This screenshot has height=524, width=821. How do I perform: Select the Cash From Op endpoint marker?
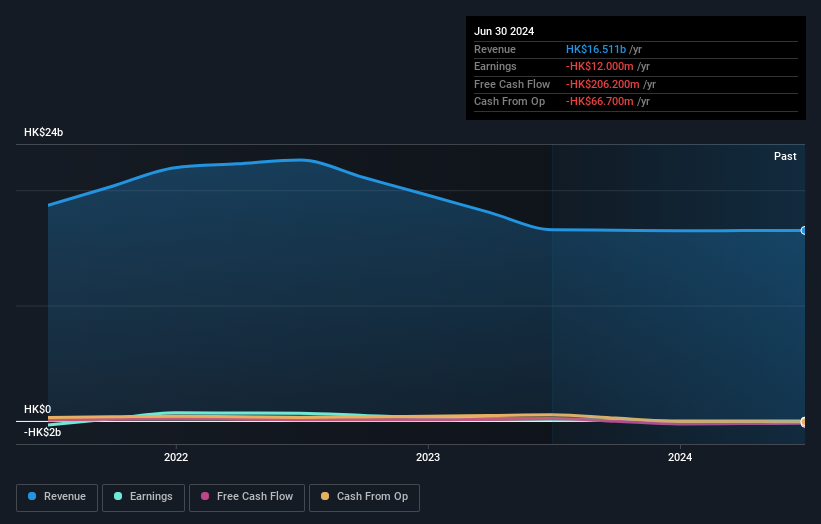tap(804, 422)
